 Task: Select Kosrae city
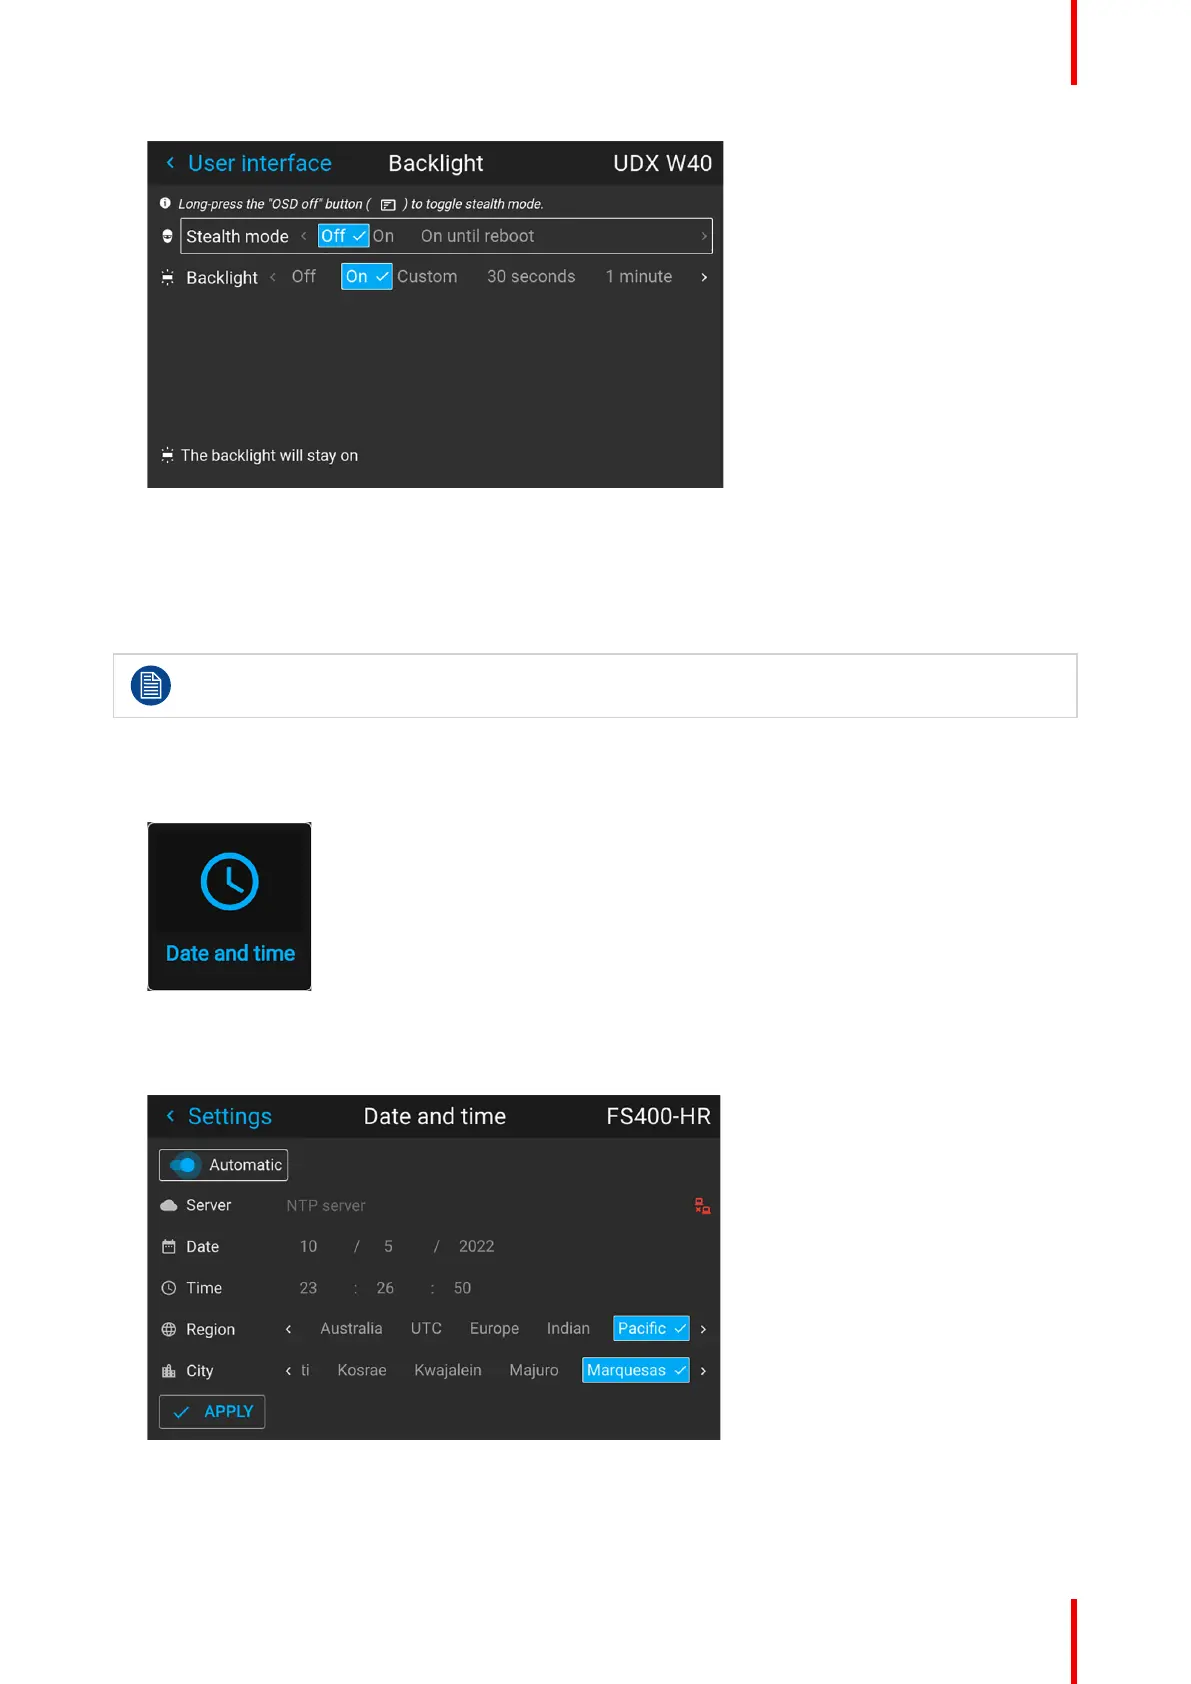(361, 1371)
